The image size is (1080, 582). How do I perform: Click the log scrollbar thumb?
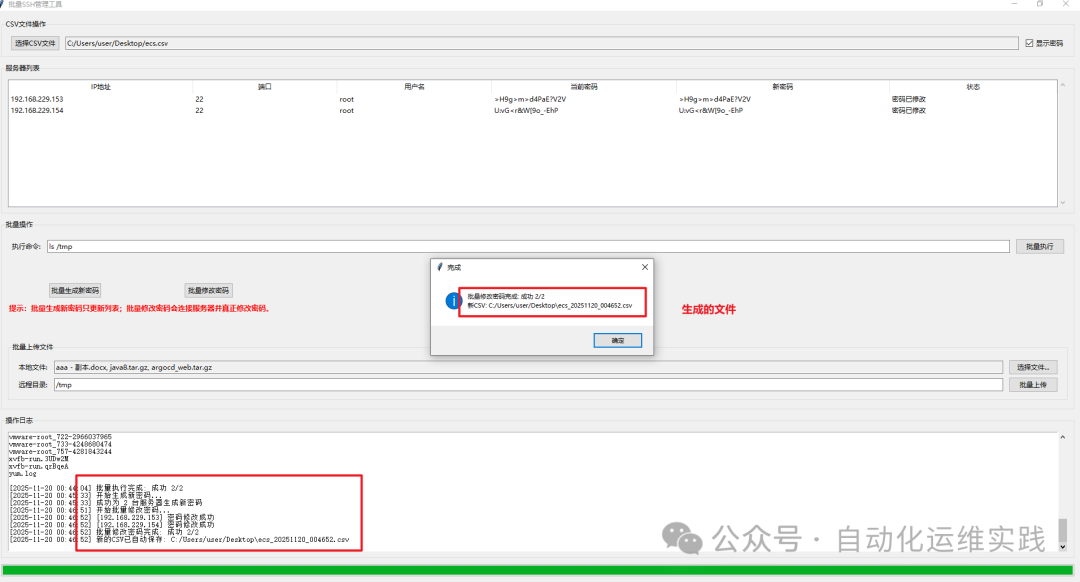tap(1063, 530)
